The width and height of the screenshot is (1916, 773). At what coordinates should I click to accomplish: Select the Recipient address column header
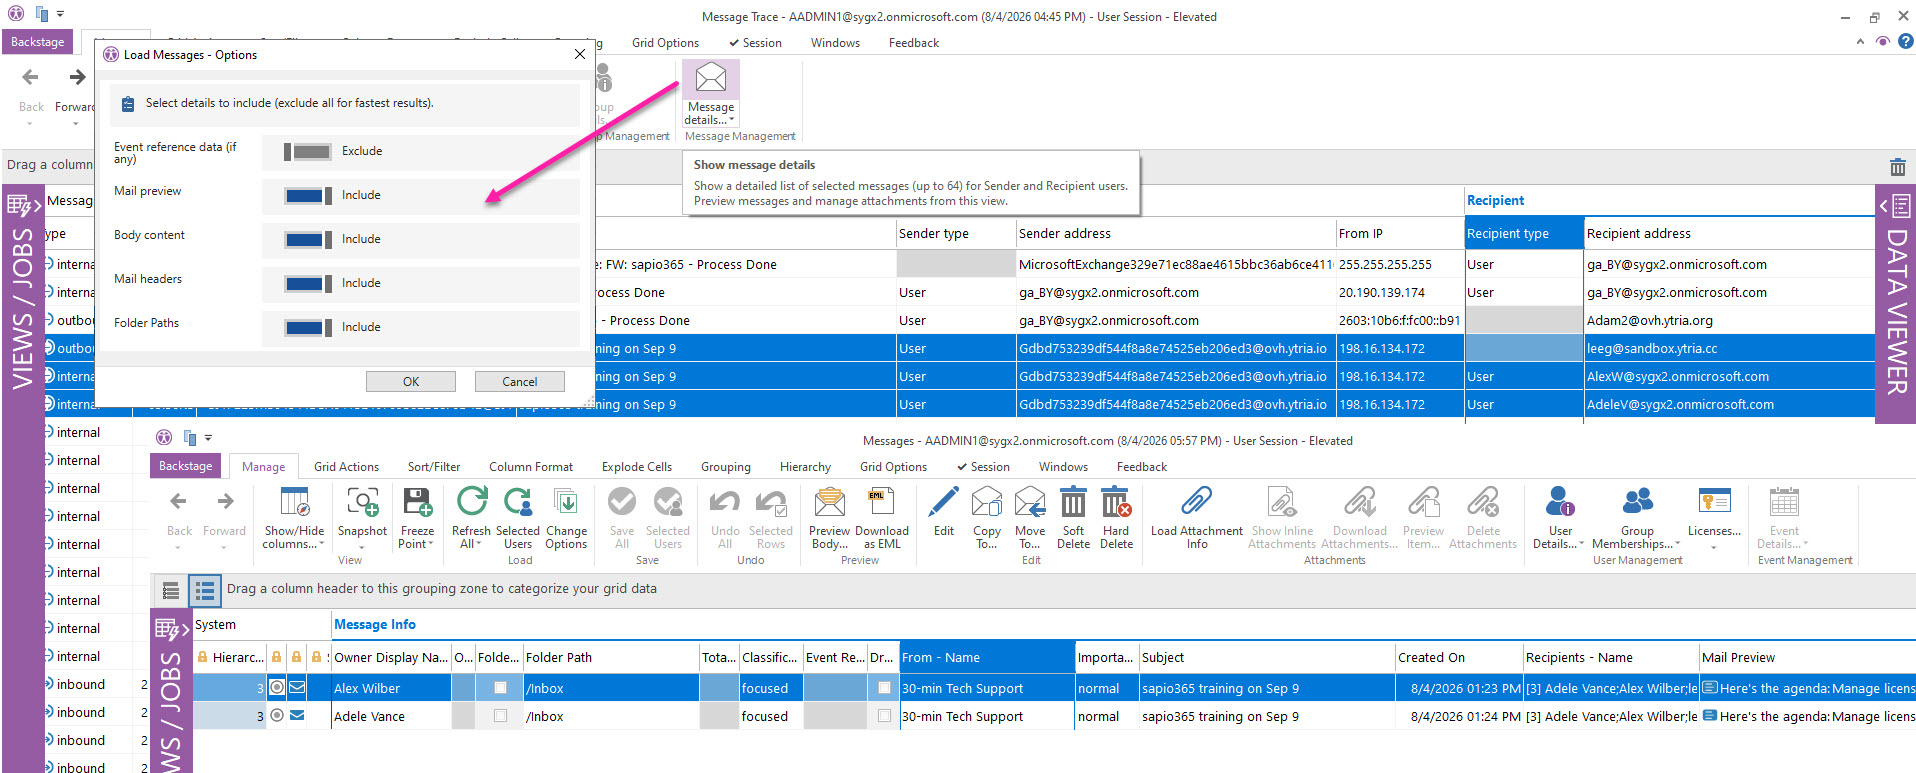coord(1729,233)
